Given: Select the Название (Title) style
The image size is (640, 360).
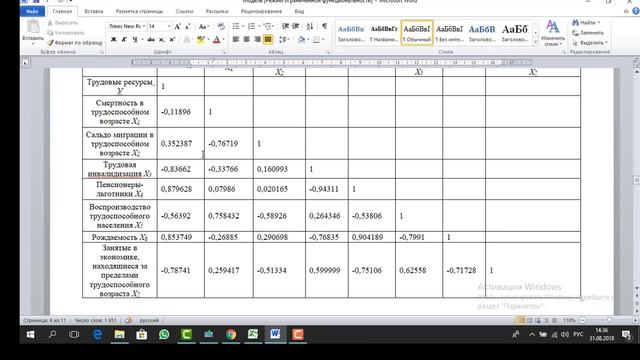Looking at the screenshot, I should [384, 33].
